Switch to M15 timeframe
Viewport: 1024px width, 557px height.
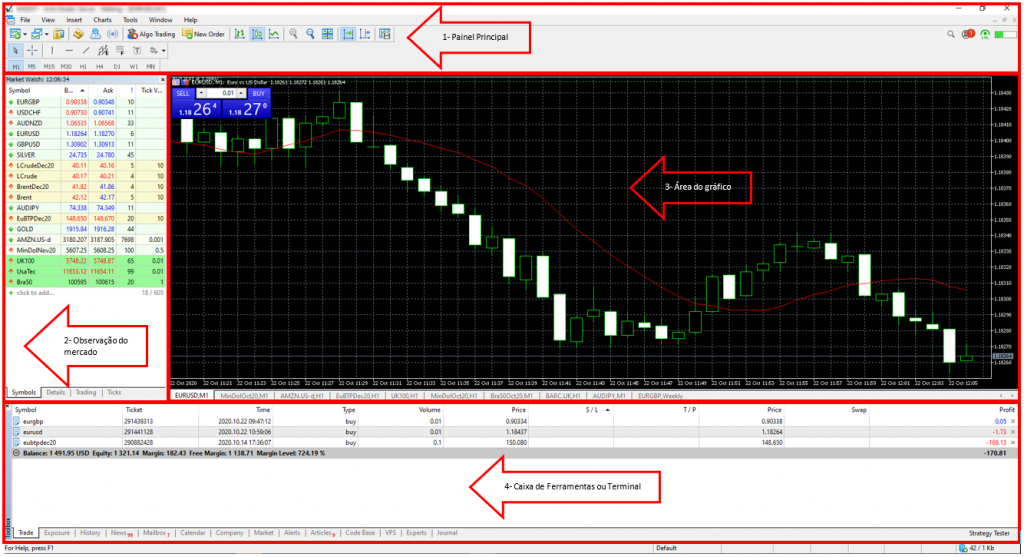pyautogui.click(x=49, y=67)
